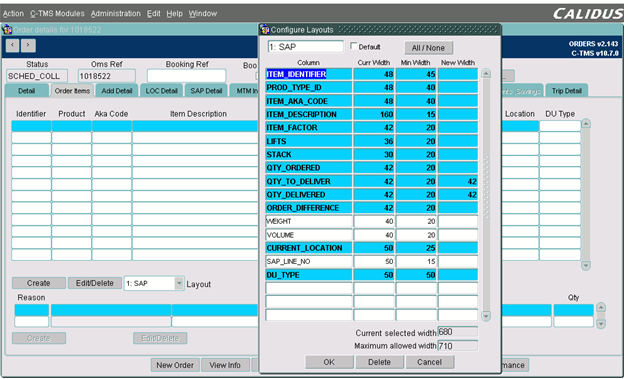
Task: Click New Width field for QTY_TO_DELIVER
Action: 458,181
